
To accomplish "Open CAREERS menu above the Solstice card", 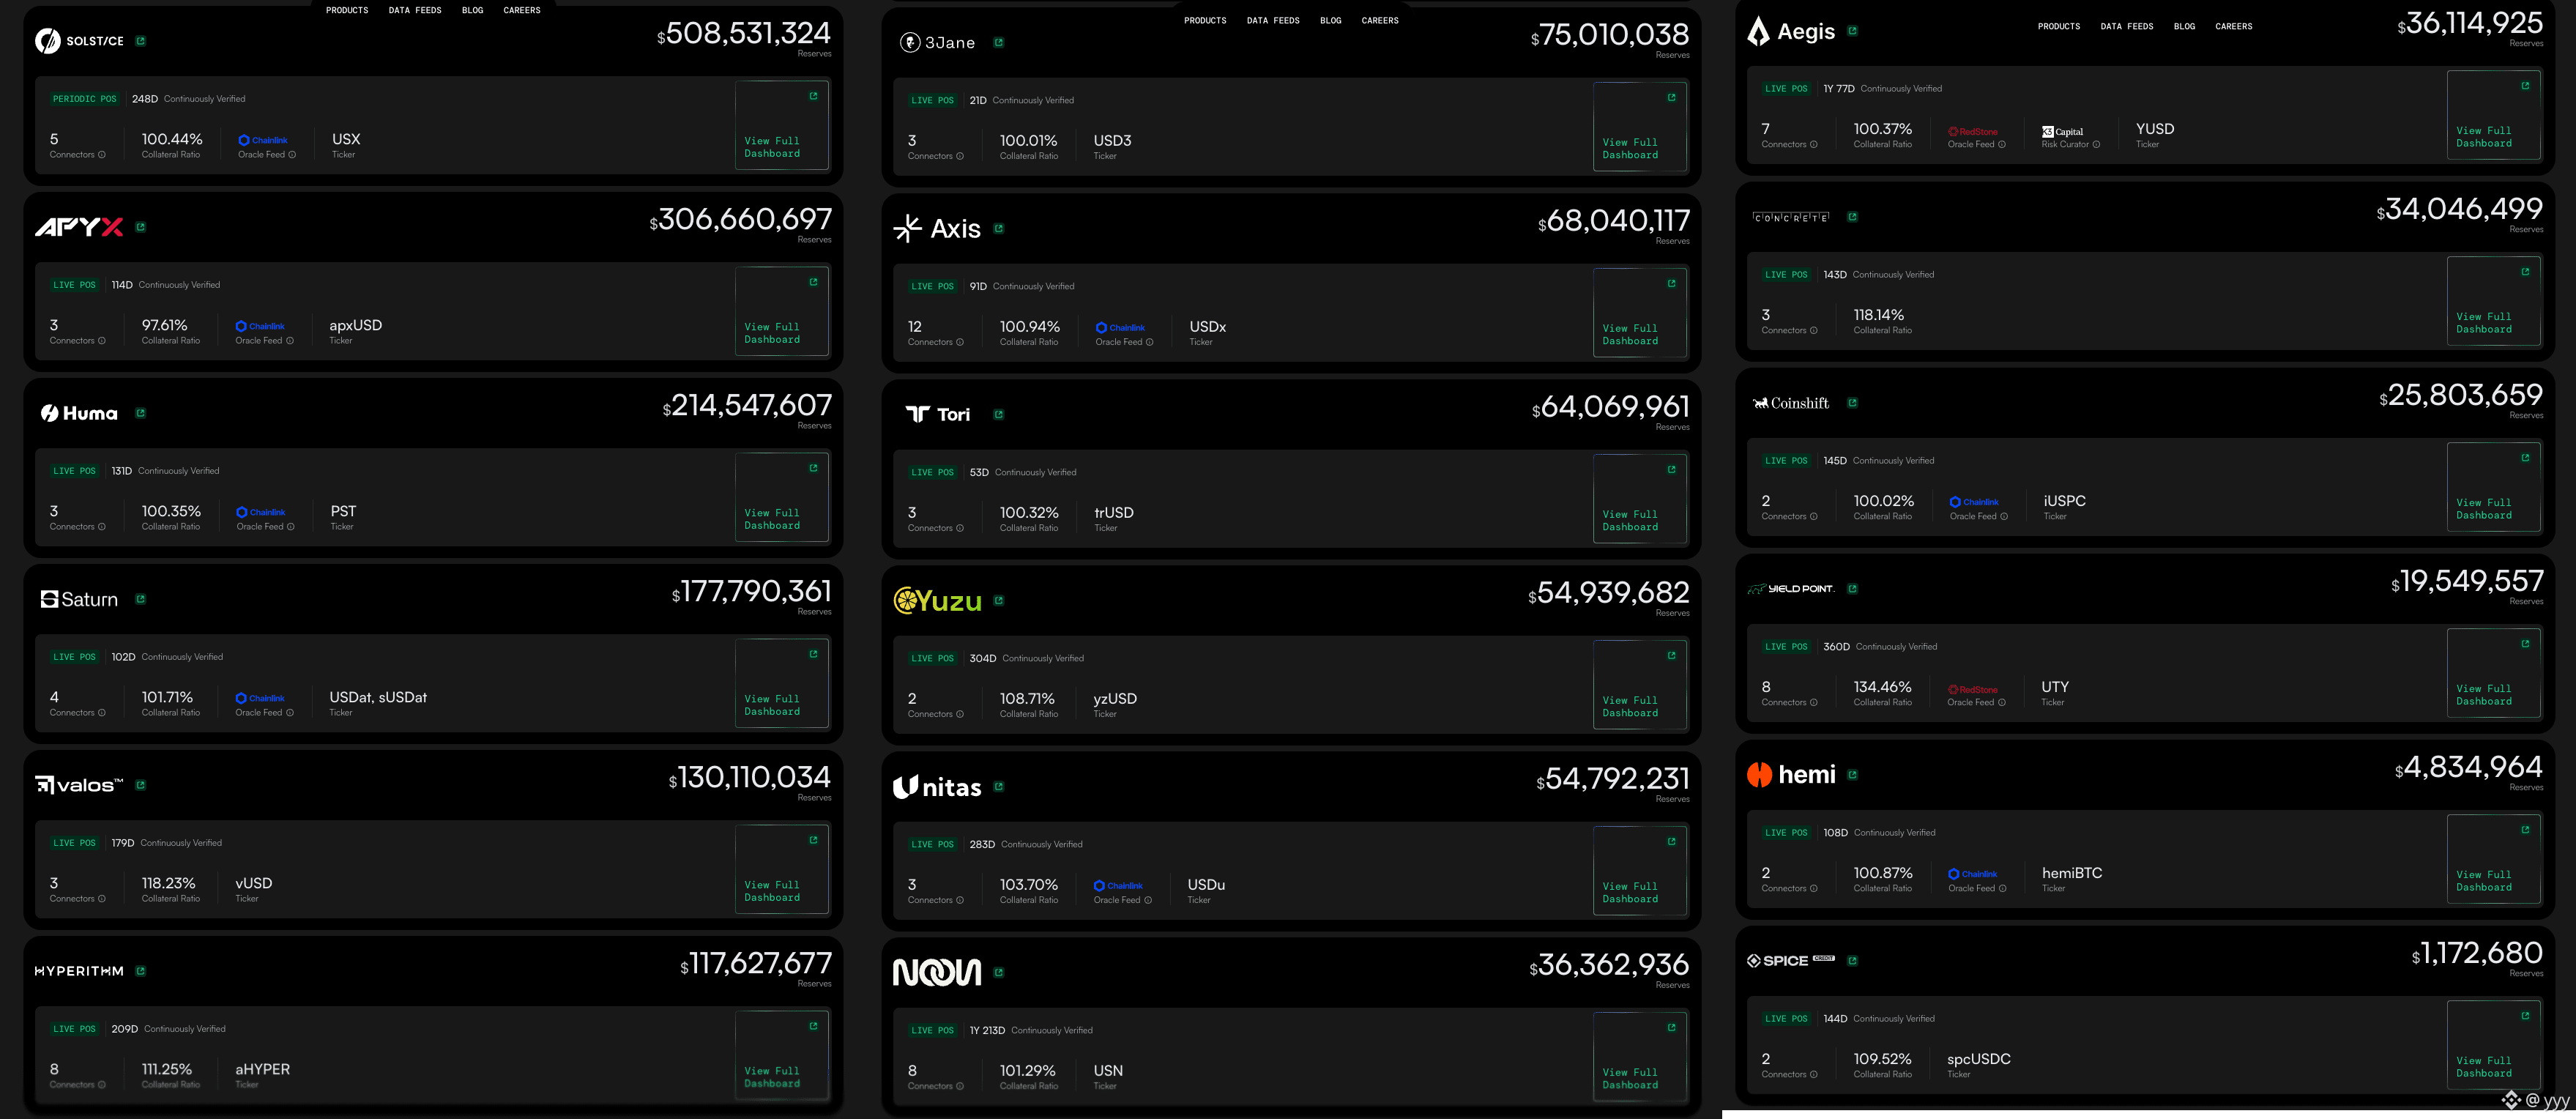I will (522, 10).
